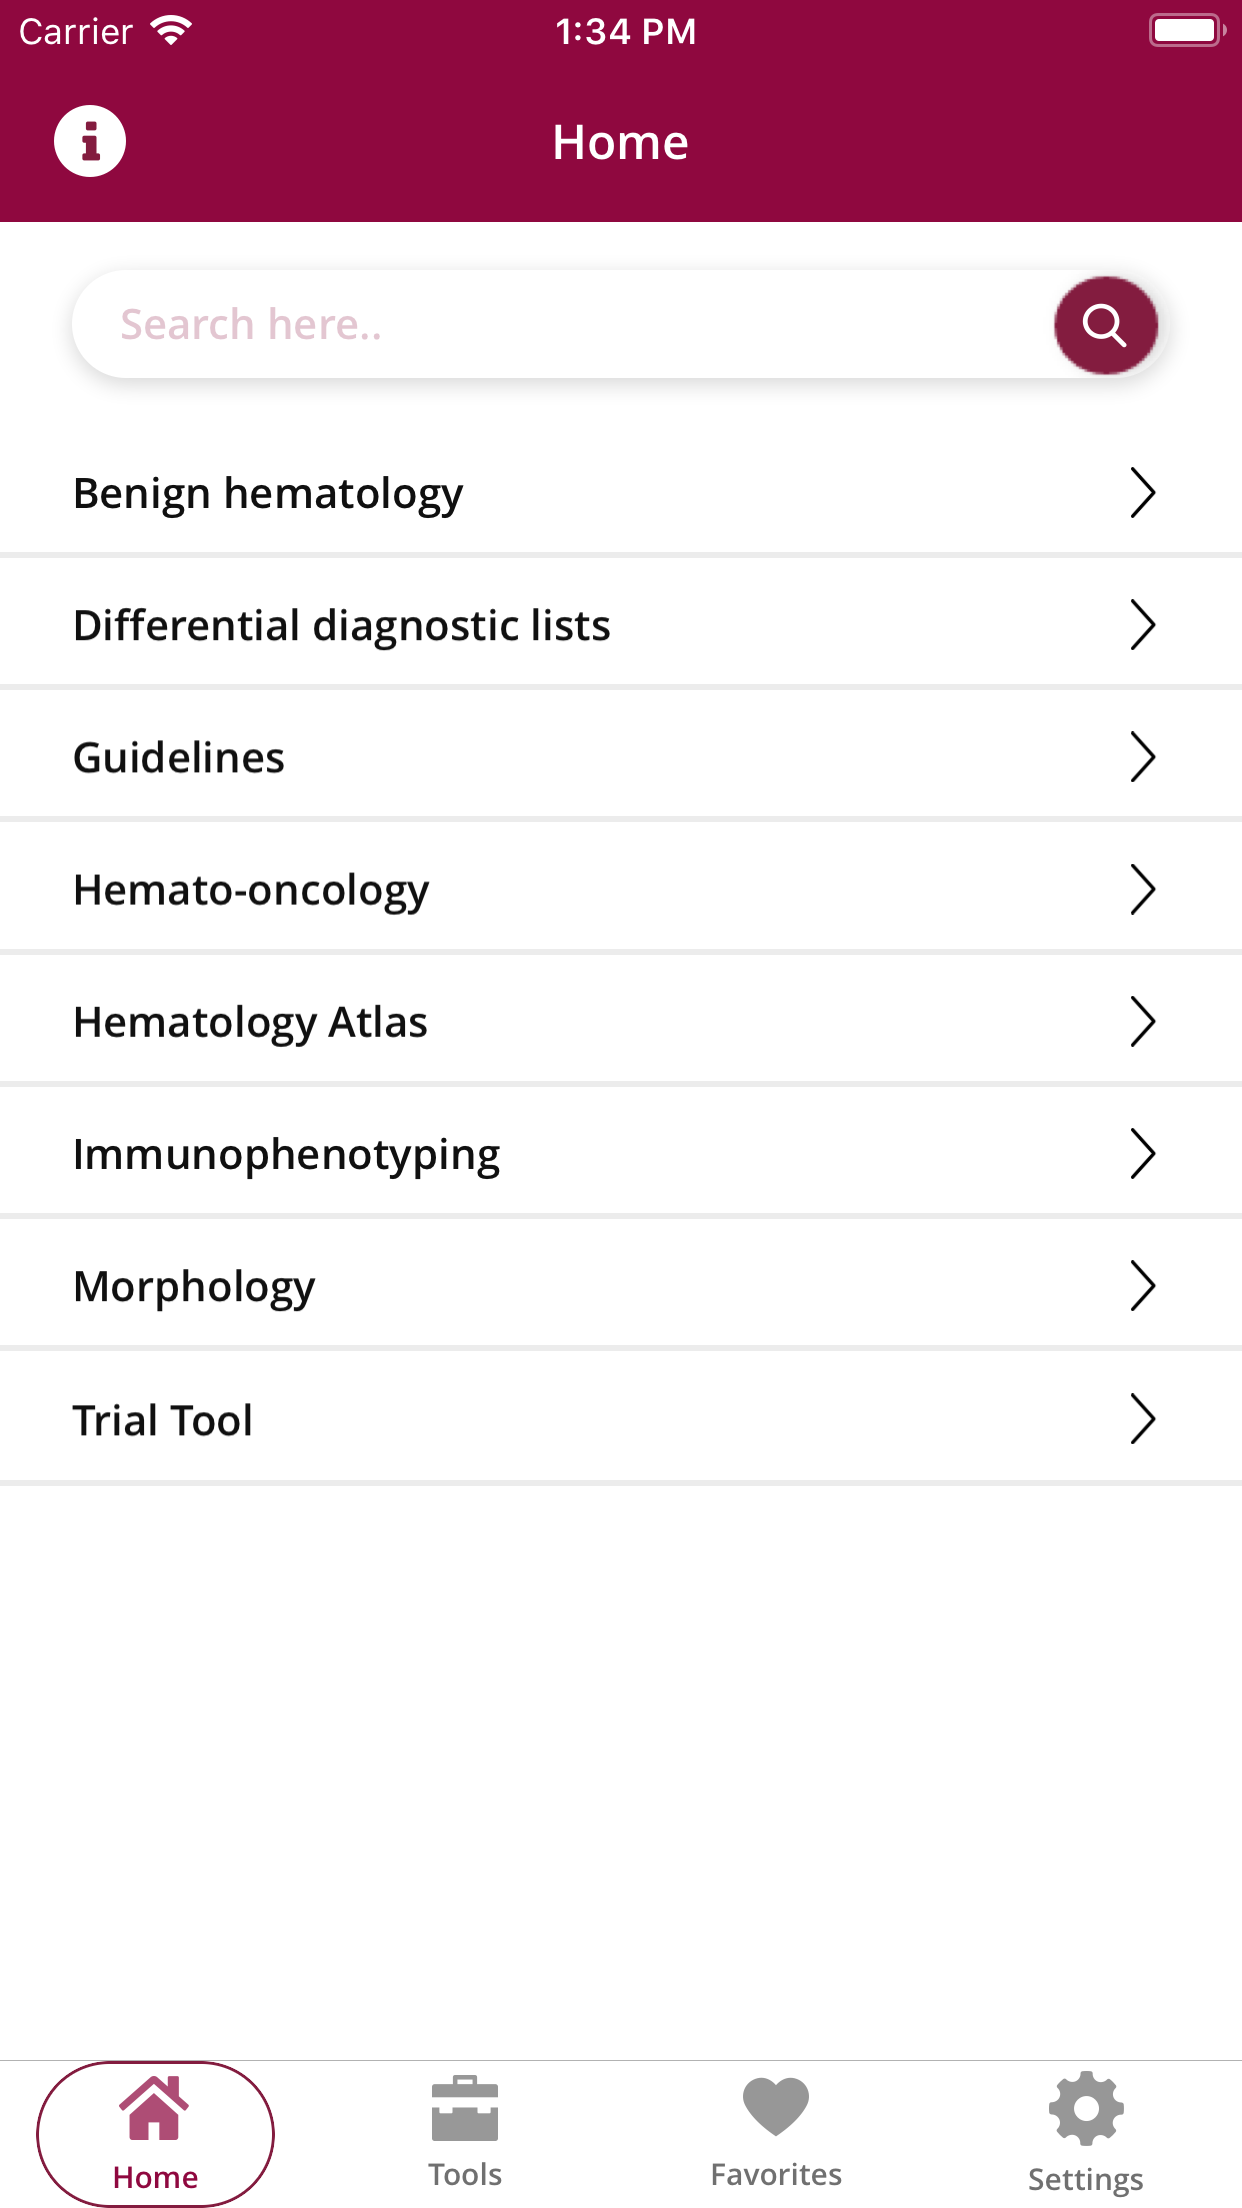The height and width of the screenshot is (2208, 1242).
Task: Open the Hemato-oncology list item
Action: click(x=251, y=889)
